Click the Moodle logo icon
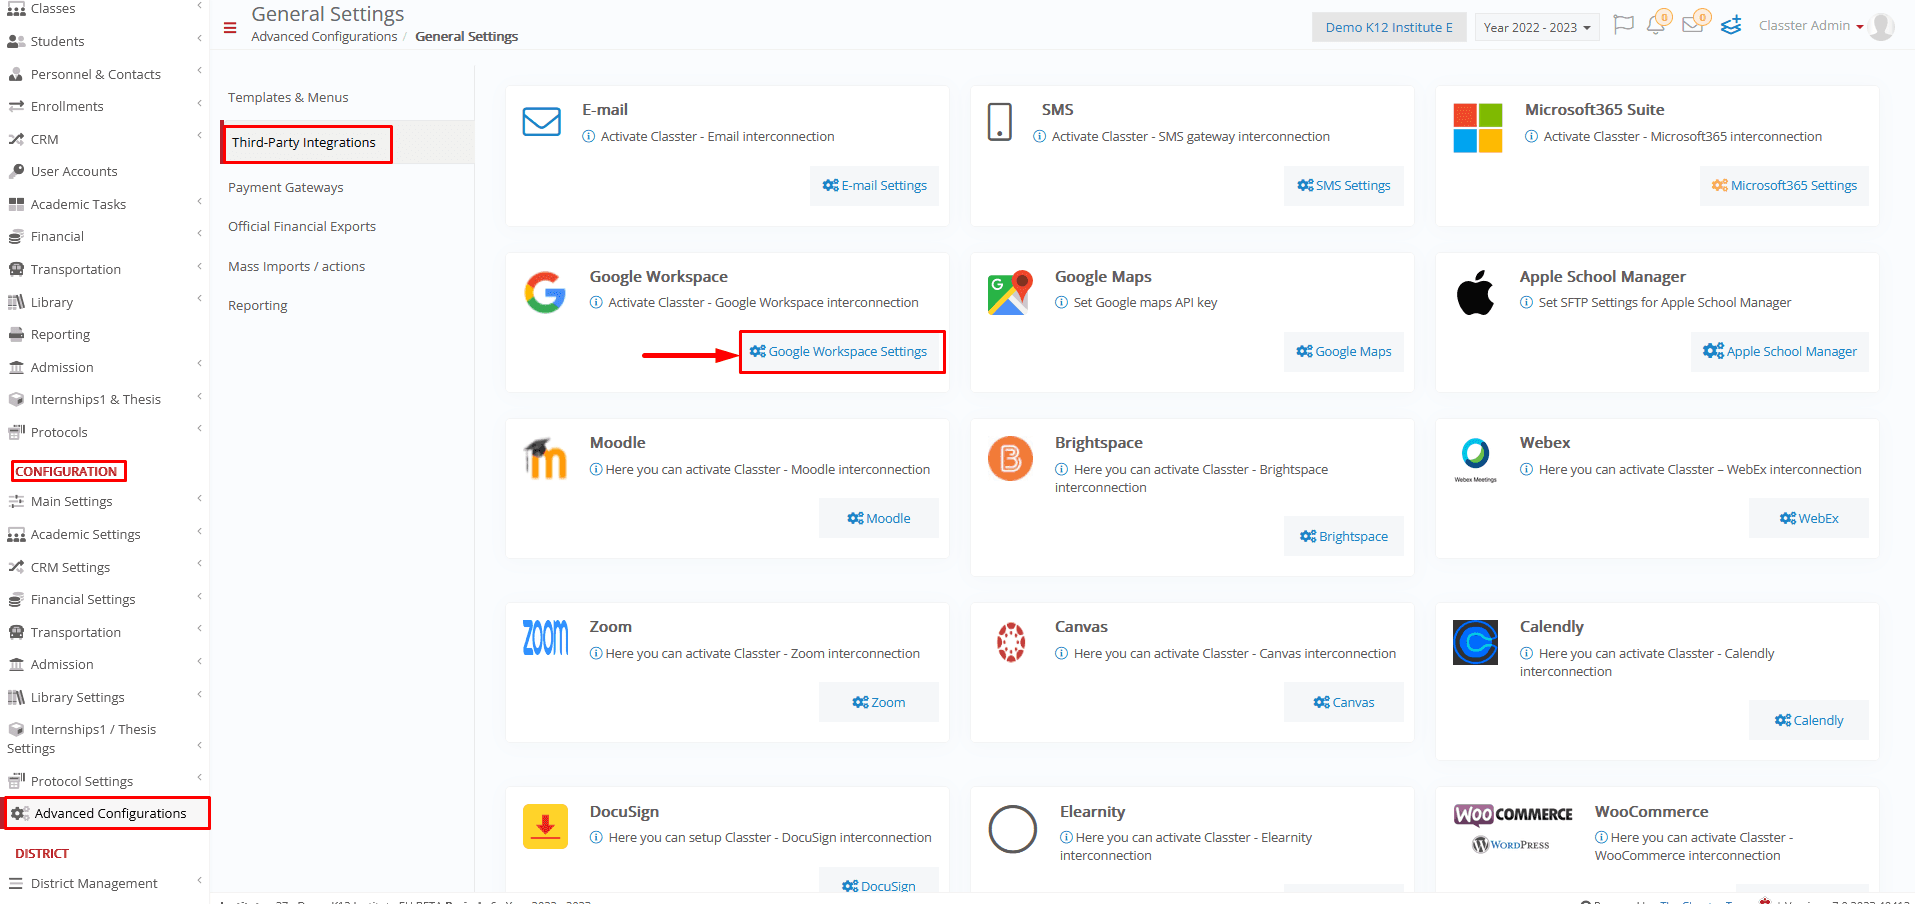Viewport: 1915px width, 904px height. point(545,458)
